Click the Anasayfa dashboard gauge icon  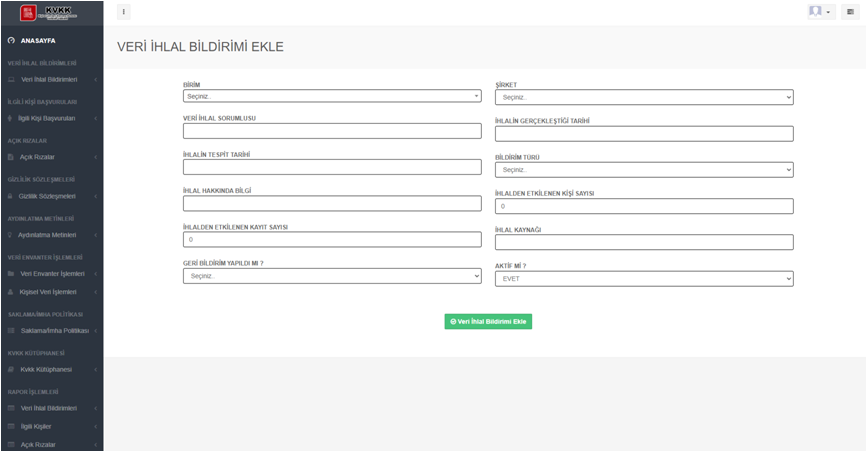tap(11, 41)
